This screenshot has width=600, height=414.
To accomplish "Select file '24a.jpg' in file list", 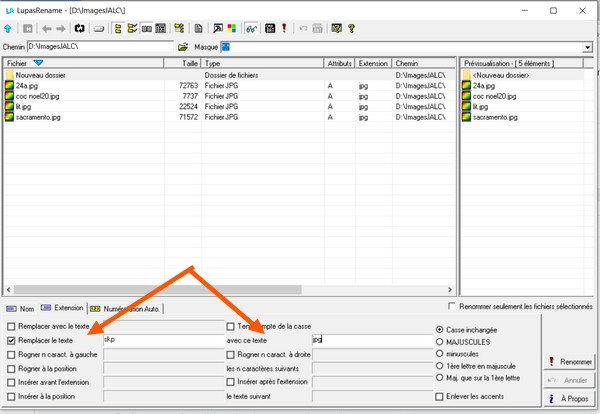I will coord(27,86).
